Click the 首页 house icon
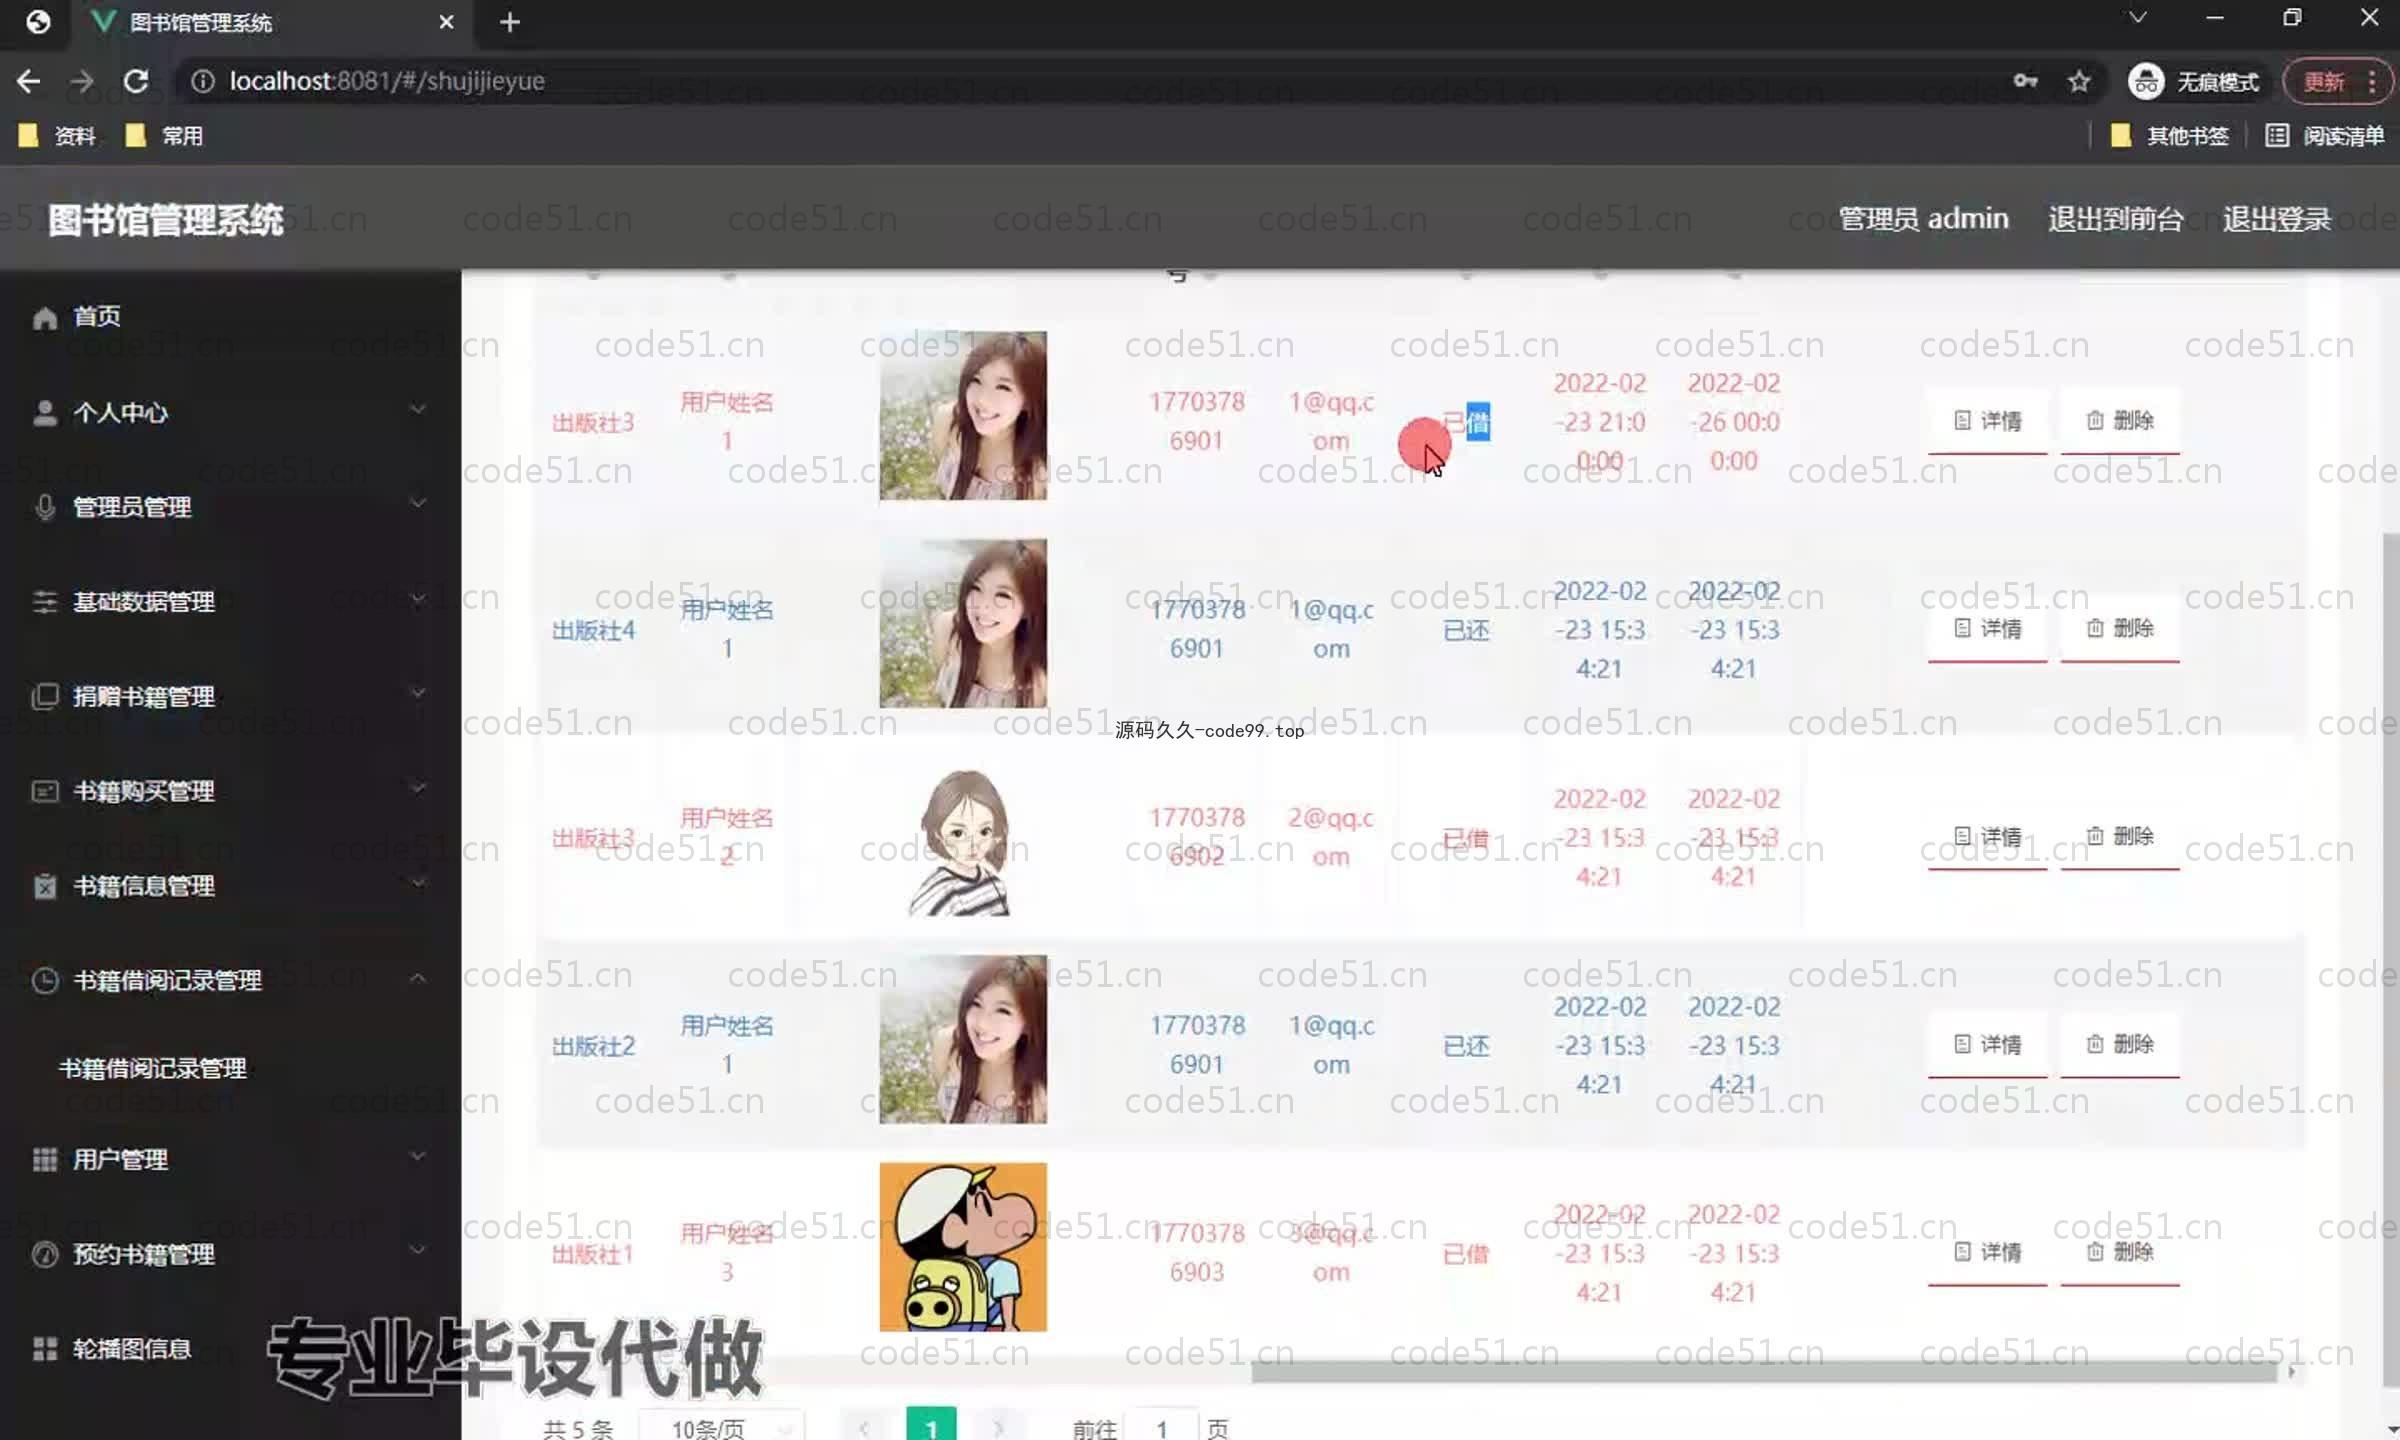This screenshot has width=2400, height=1440. (x=44, y=318)
